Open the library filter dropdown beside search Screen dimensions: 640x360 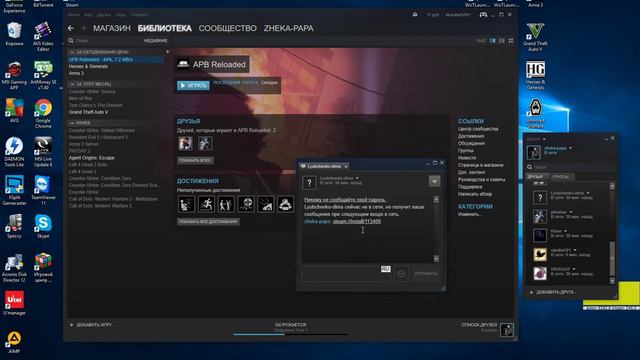pos(156,40)
